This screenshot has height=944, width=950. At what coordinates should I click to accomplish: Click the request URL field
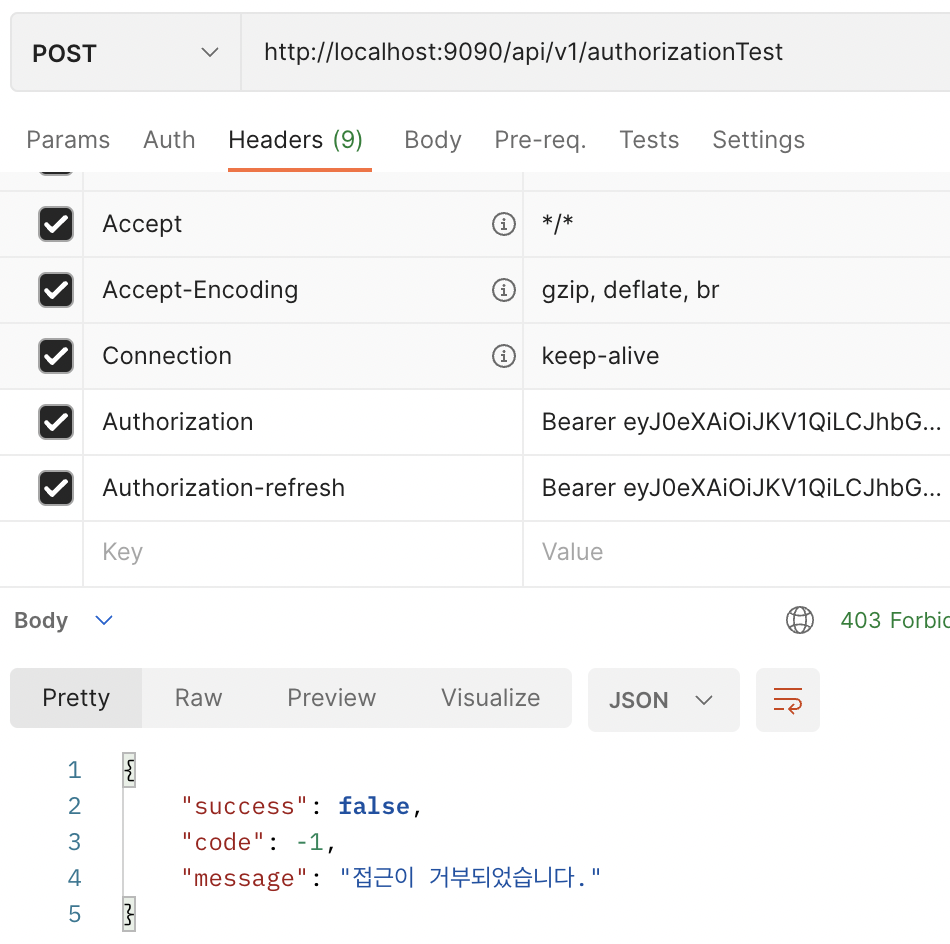pyautogui.click(x=590, y=53)
